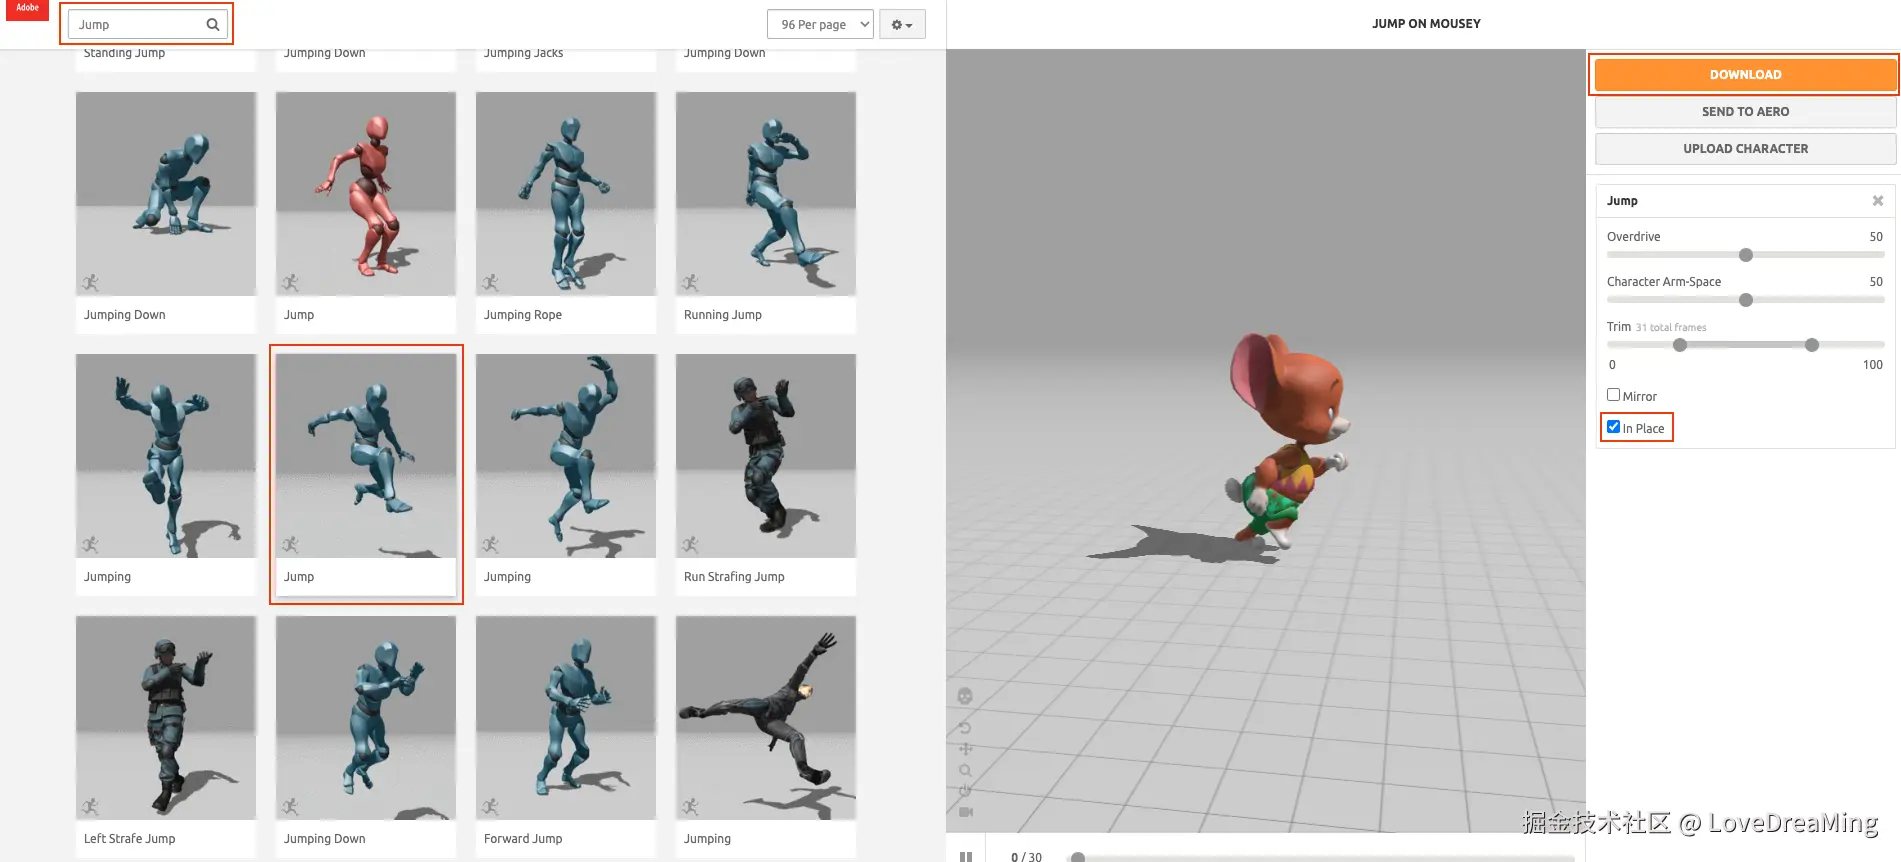Select the flying kick Jumping thumbnail
1901x862 pixels.
click(x=766, y=718)
